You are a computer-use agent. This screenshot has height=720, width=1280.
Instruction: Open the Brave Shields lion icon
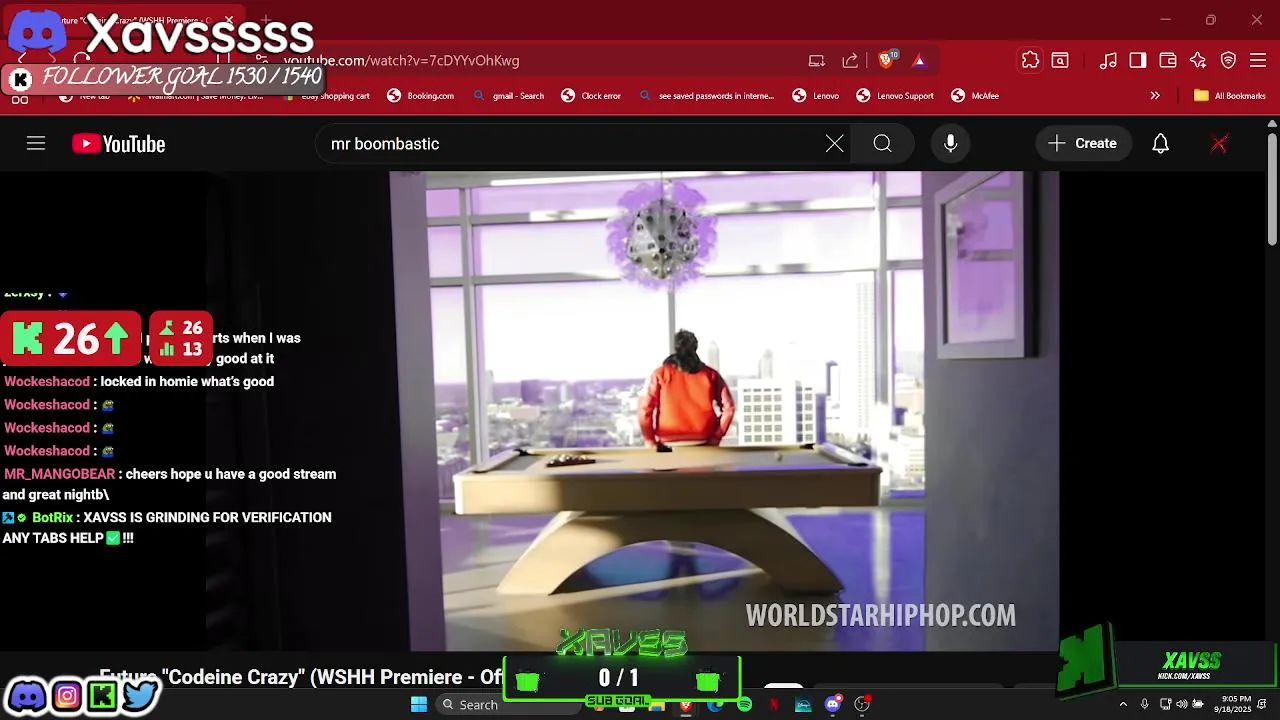[x=886, y=61]
